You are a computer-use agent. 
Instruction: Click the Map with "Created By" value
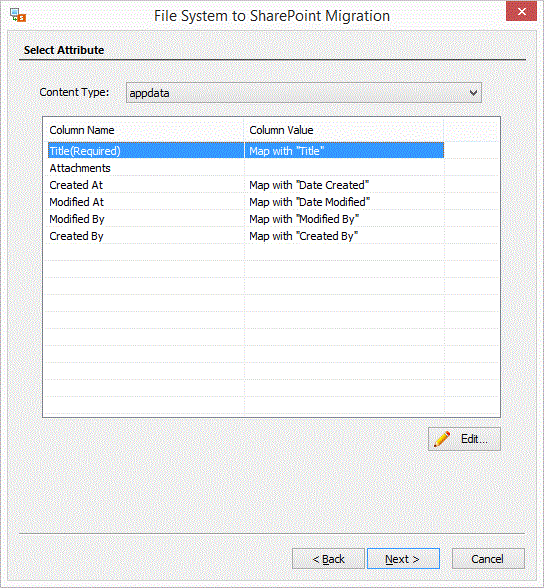click(304, 236)
